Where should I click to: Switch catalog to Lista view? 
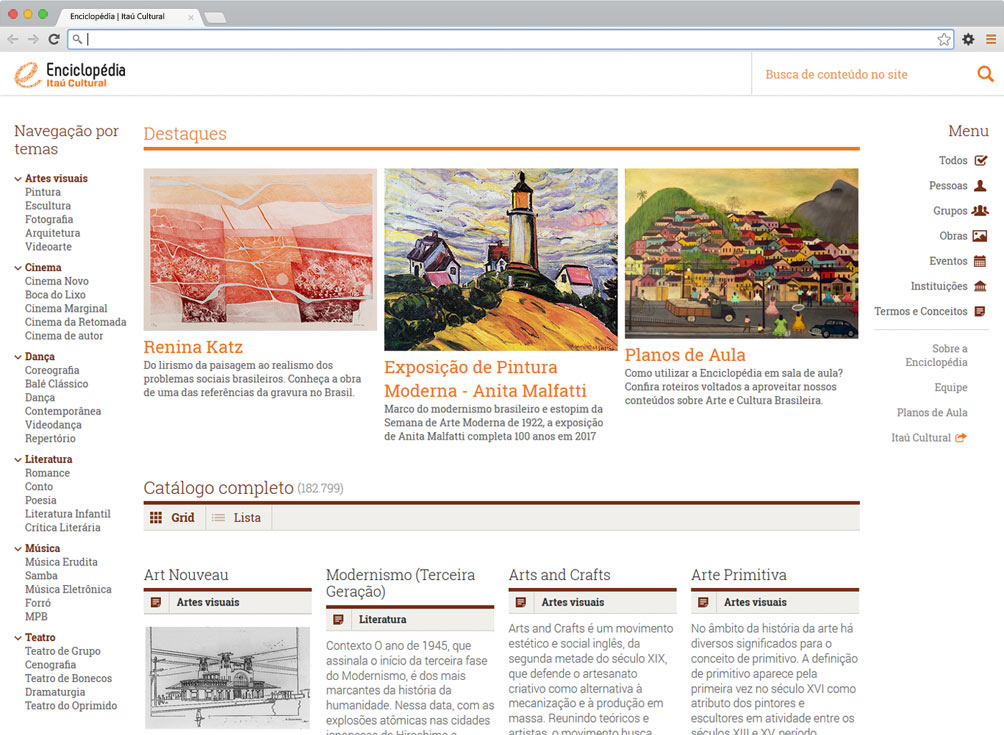tap(238, 518)
